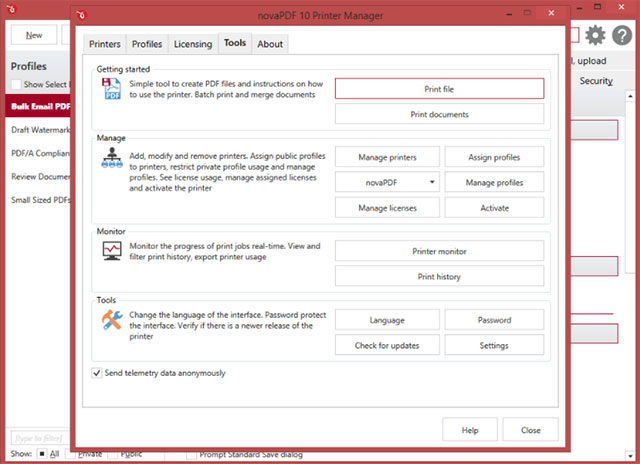Screen dimensions: 640x464
Task: Click the PDF document icon in Getting started
Action: tap(111, 89)
